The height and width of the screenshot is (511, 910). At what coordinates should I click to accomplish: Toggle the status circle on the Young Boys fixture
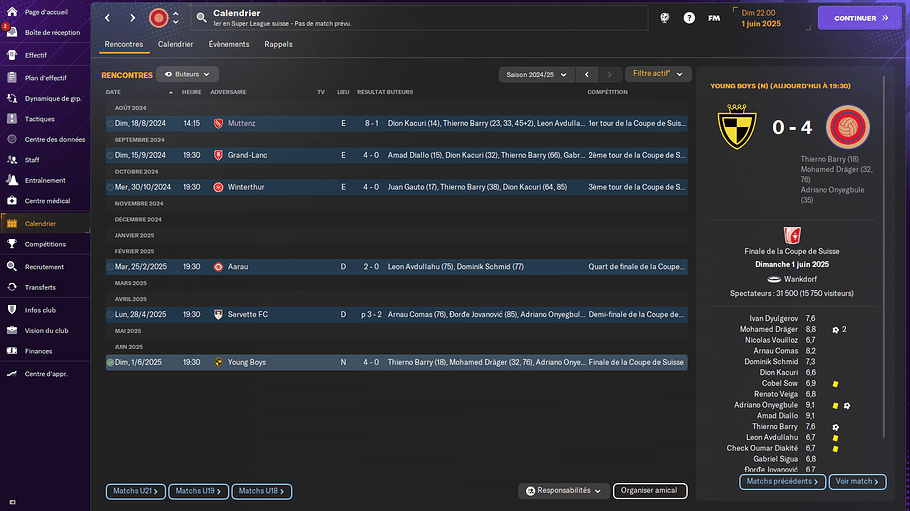[x=110, y=362]
